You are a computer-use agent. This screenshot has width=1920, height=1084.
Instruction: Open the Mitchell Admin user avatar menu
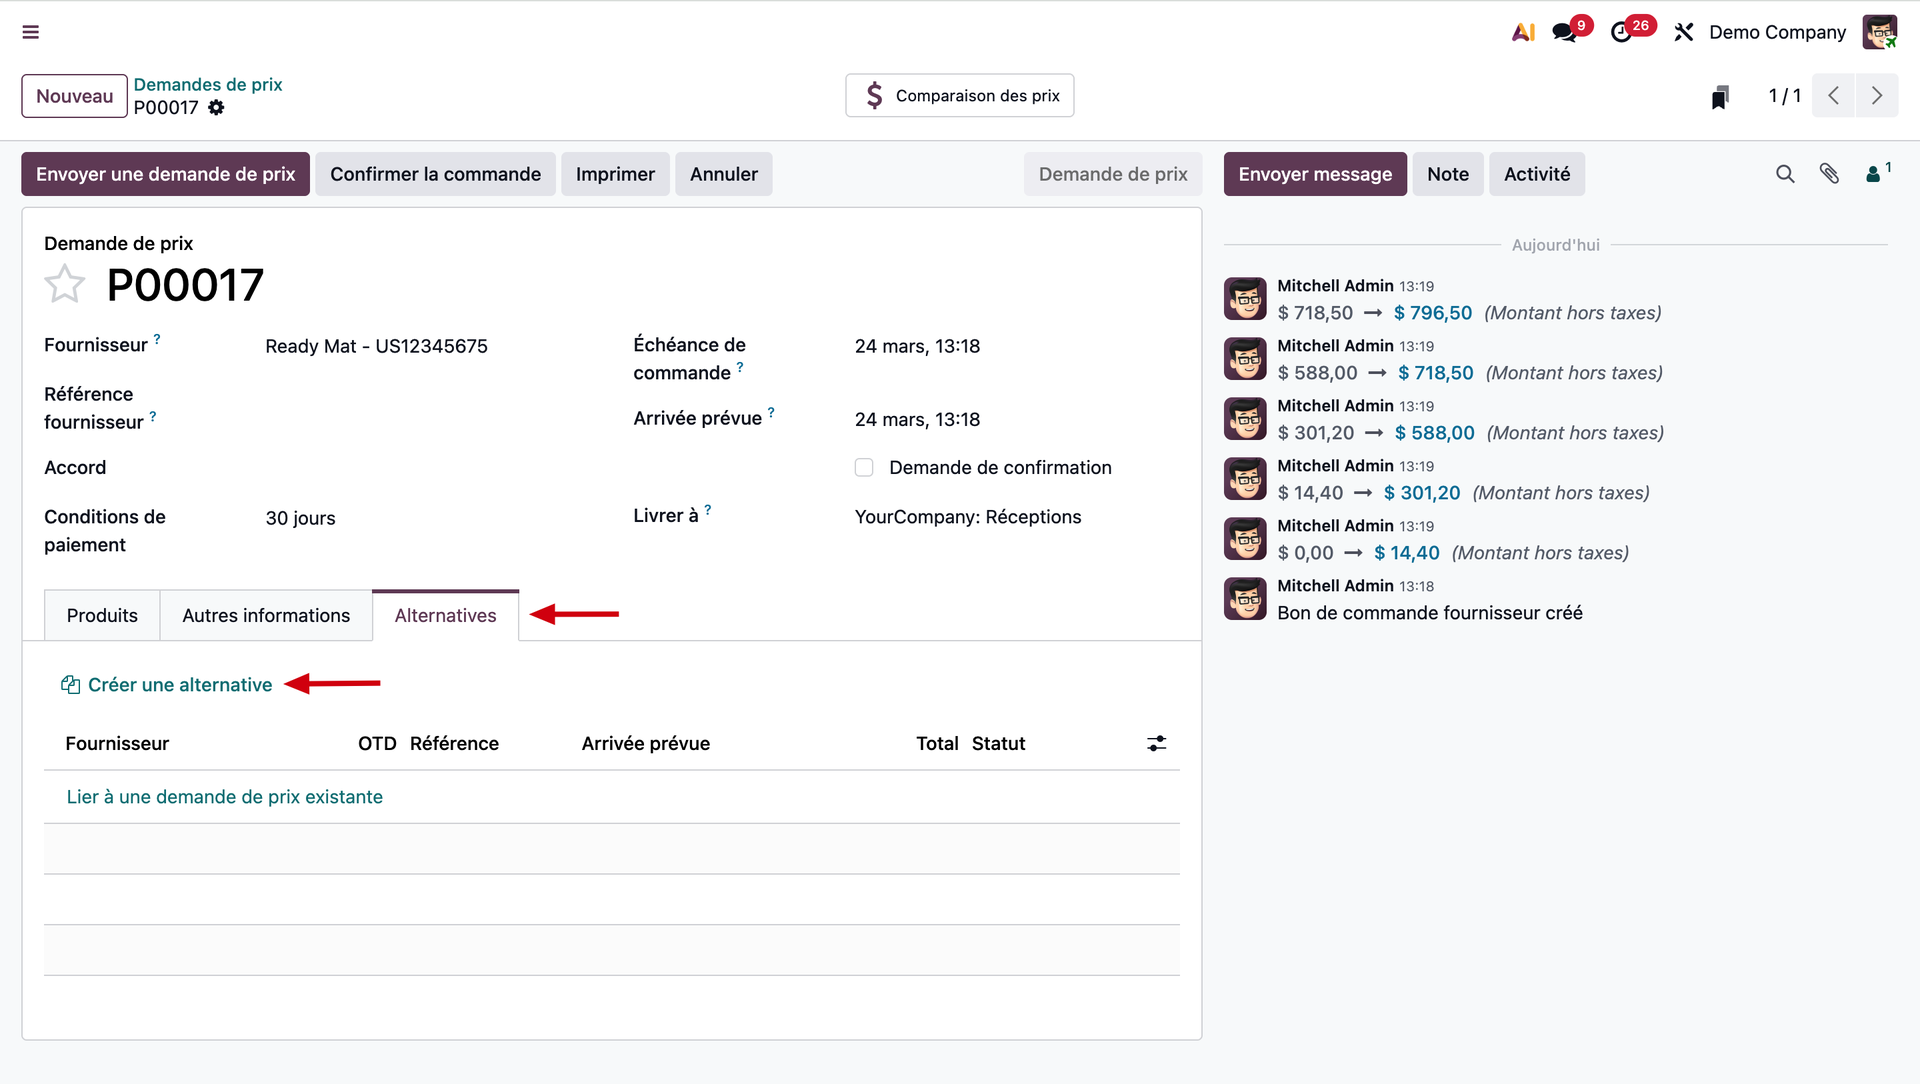1879,32
